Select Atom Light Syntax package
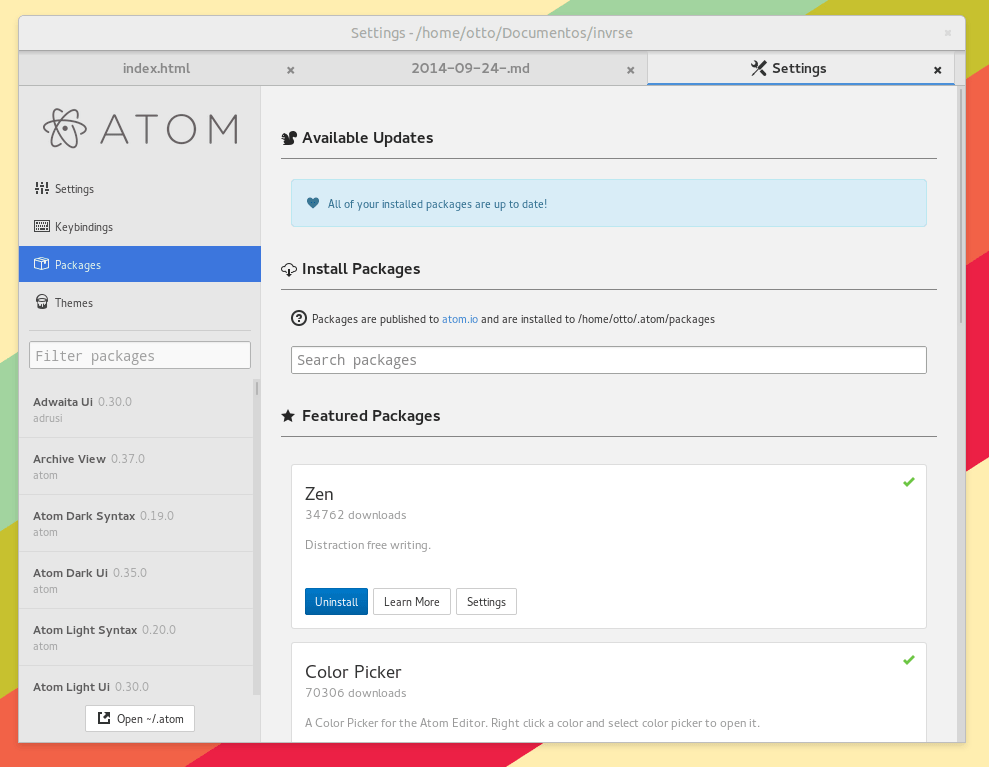 point(136,637)
